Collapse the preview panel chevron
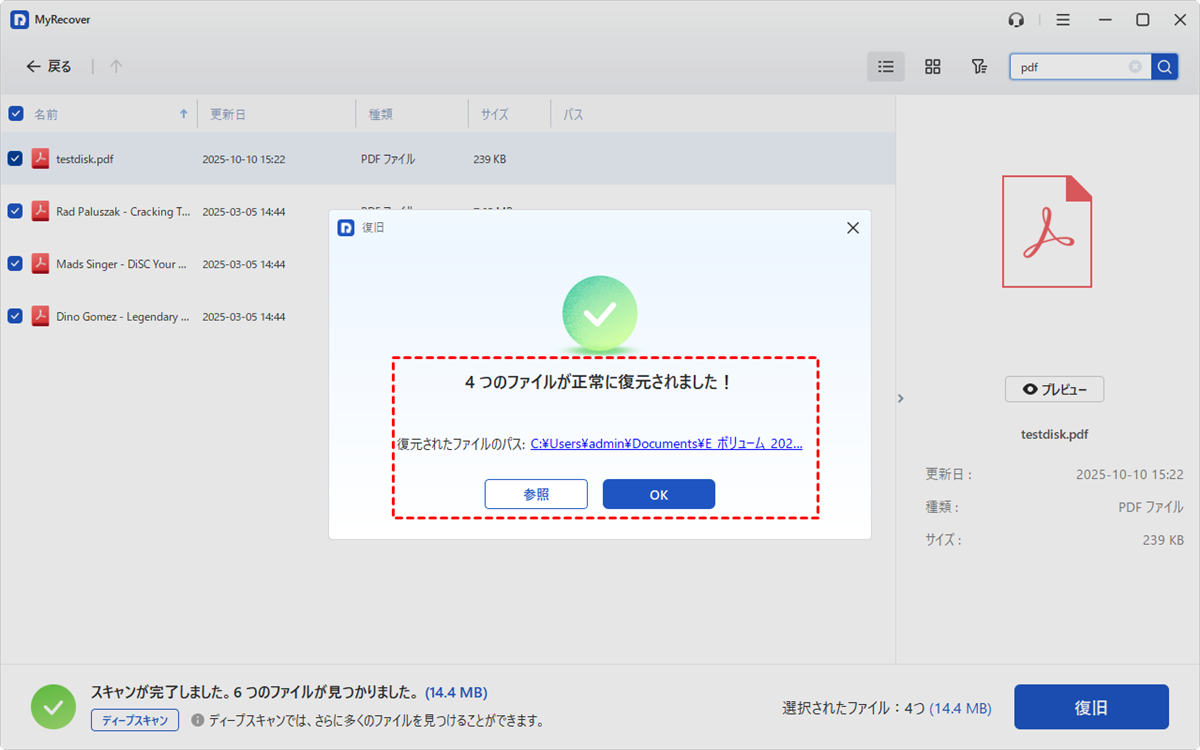 point(900,398)
